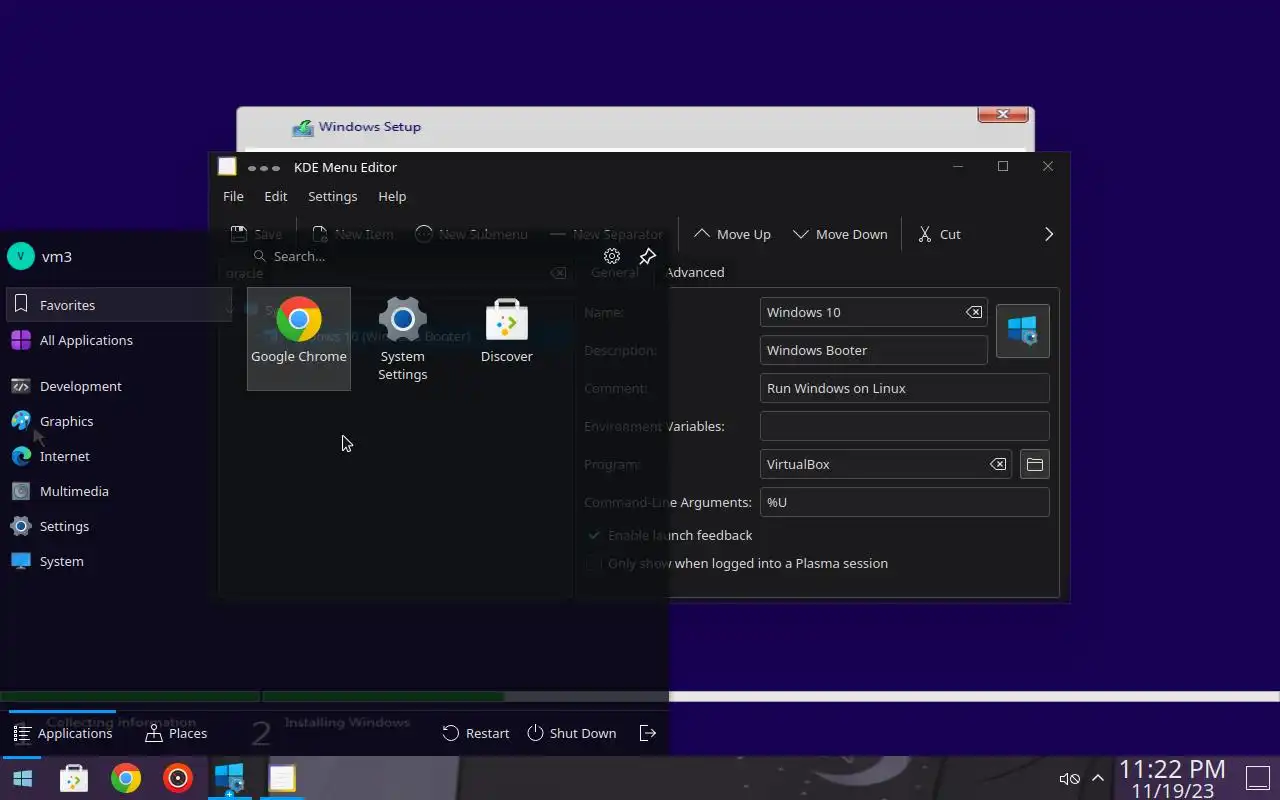Click Cut in the toolbar

(940, 234)
